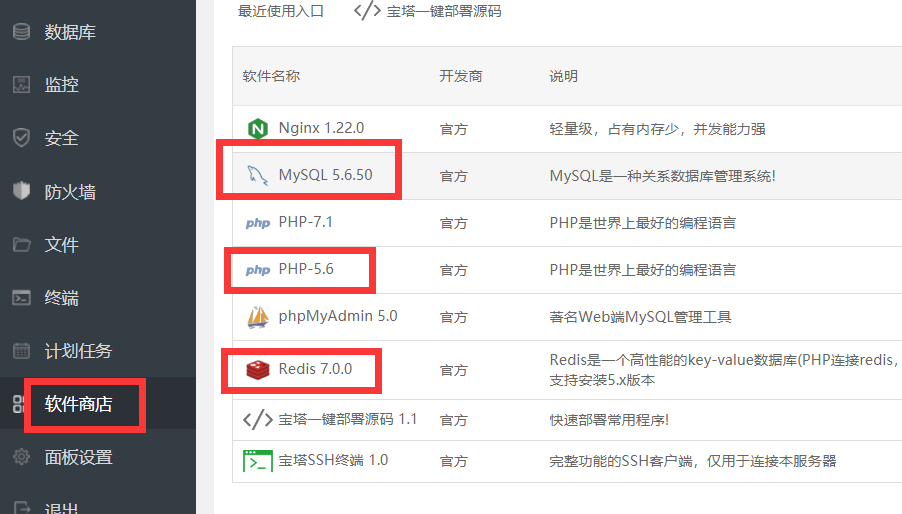Click the logout icon in sidebar
Screen dimensions: 902x514
22,508
